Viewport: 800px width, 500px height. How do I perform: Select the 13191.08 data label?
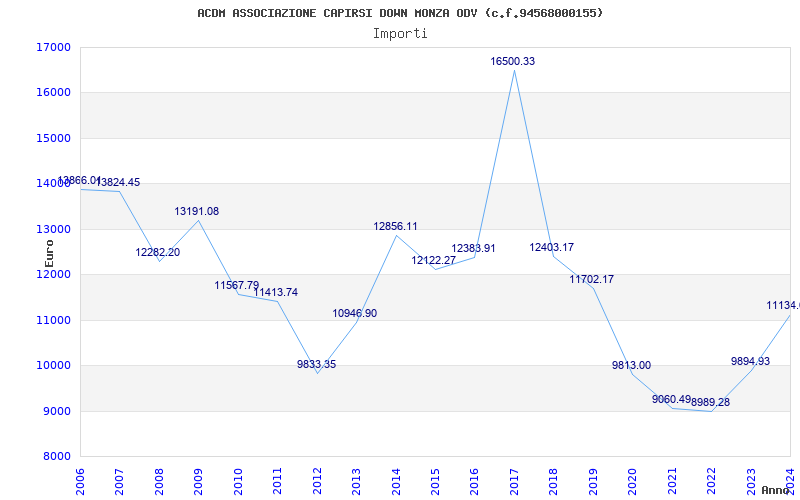197,211
